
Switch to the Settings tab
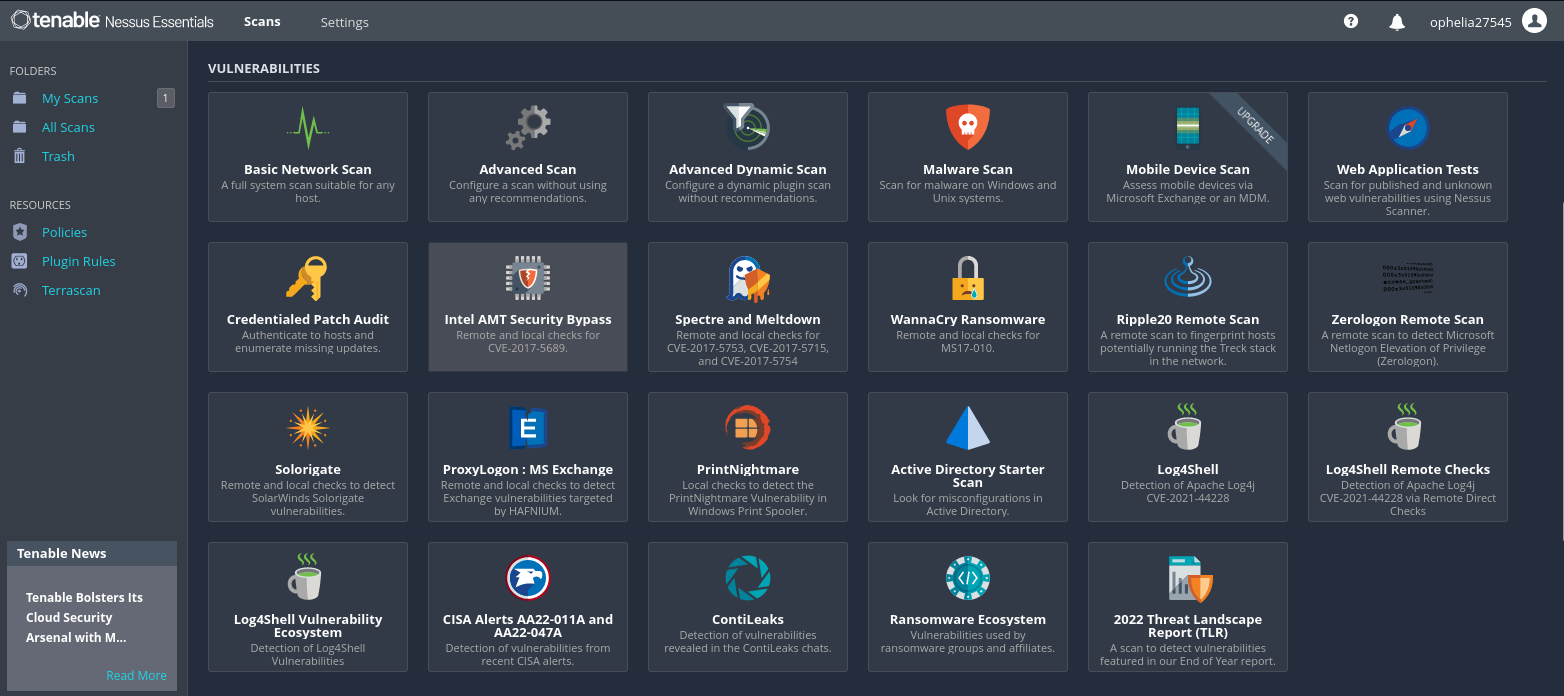[344, 22]
